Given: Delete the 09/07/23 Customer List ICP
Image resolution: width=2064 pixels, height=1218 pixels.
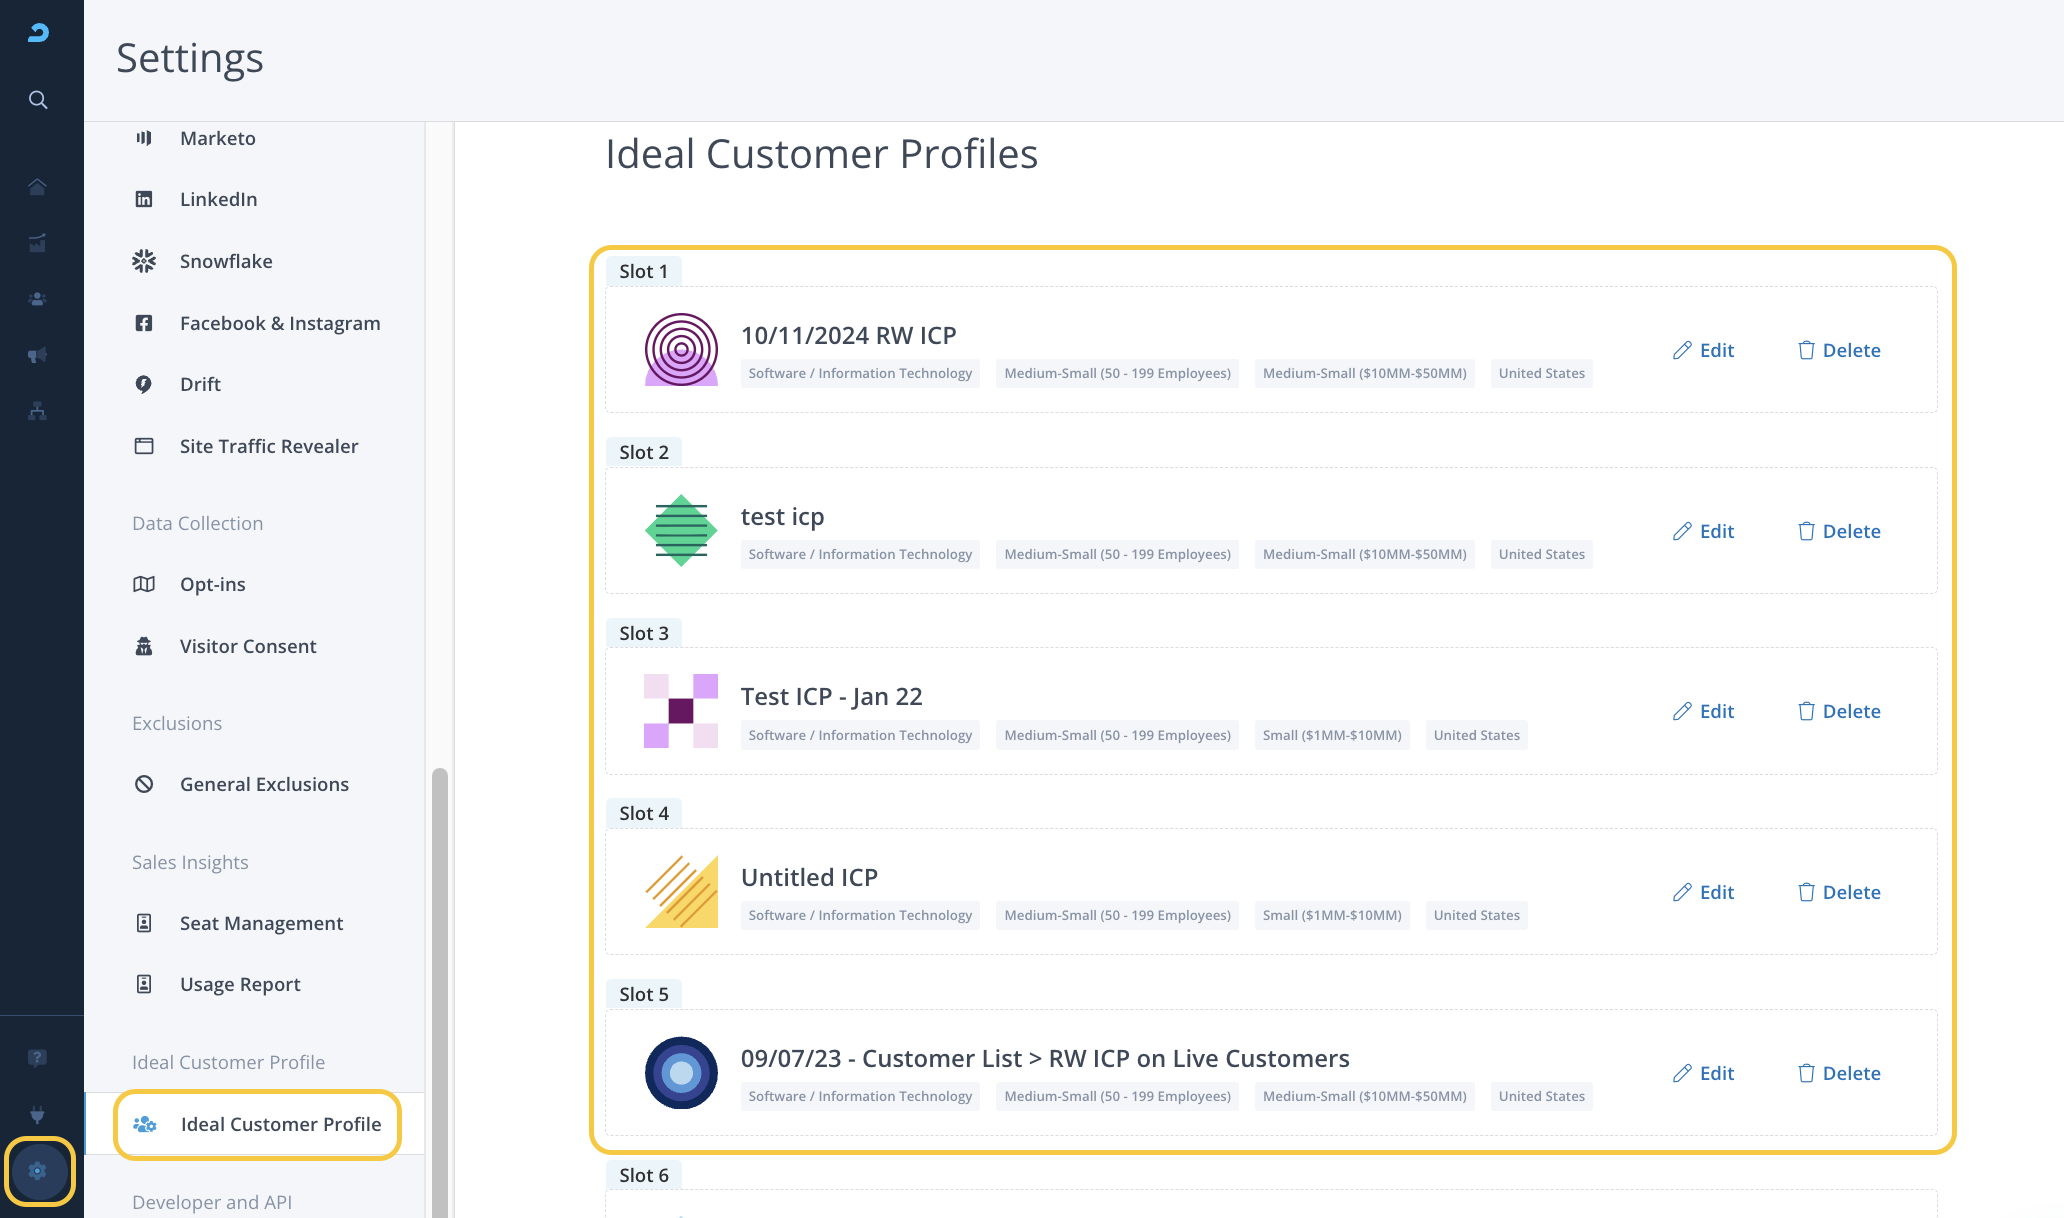Looking at the screenshot, I should pyautogui.click(x=1839, y=1073).
